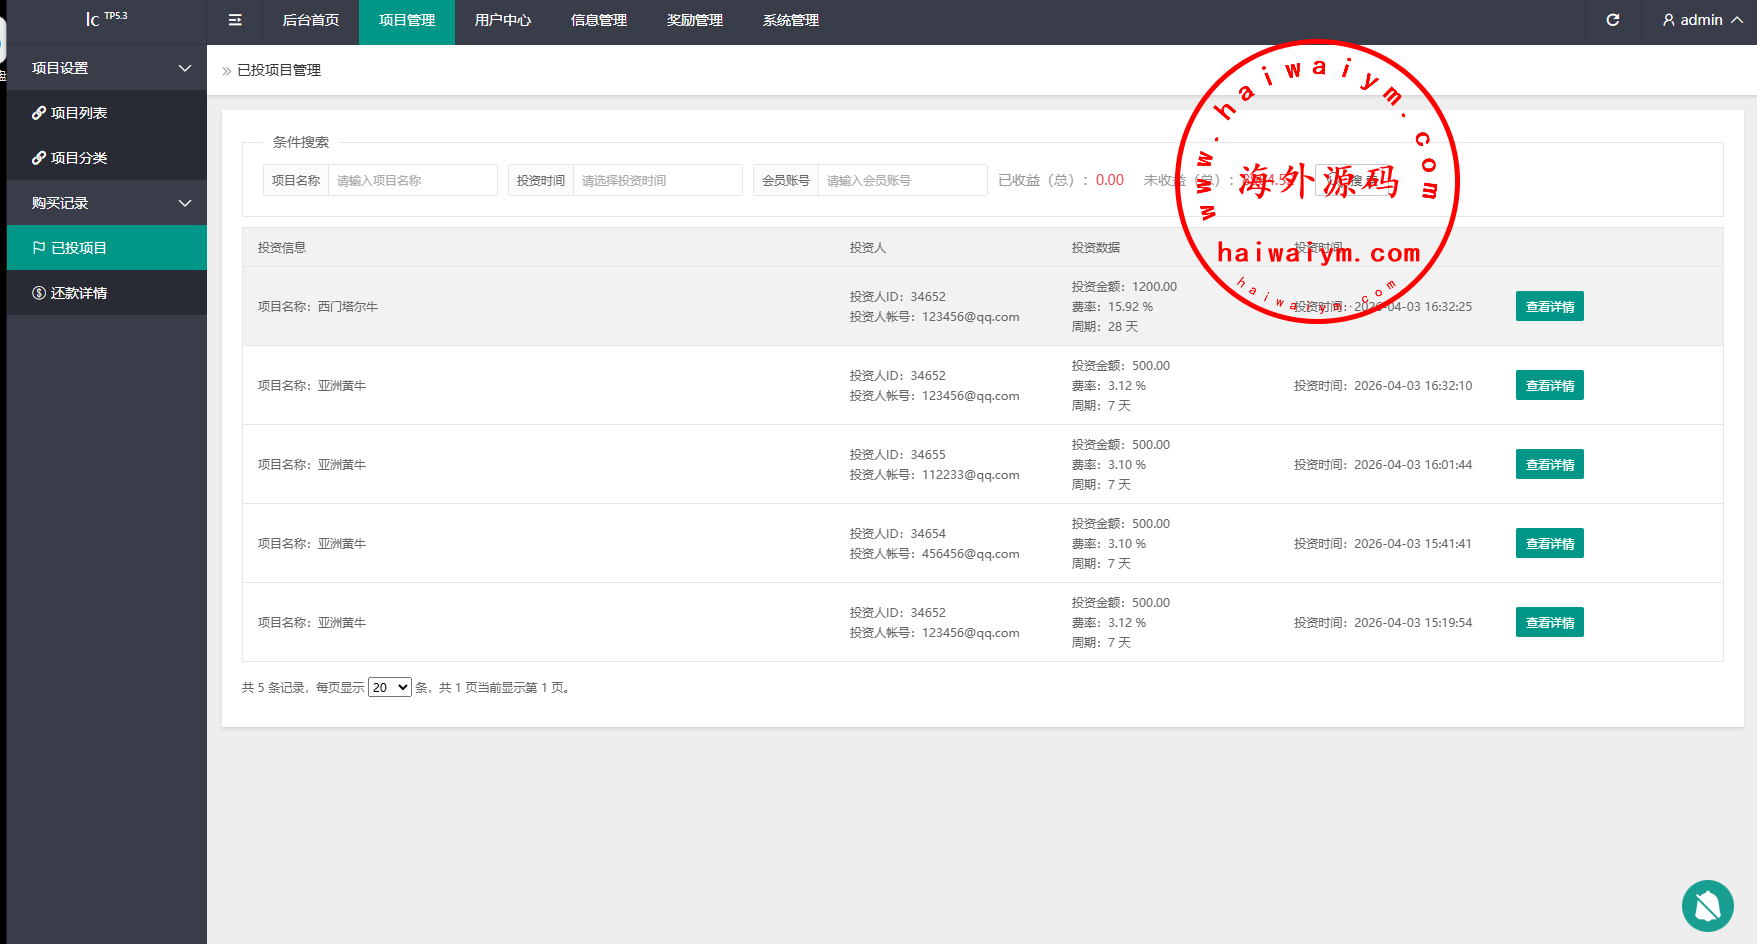Open 奖励管理 in top navigation
This screenshot has height=944, width=1757.
(x=694, y=20)
